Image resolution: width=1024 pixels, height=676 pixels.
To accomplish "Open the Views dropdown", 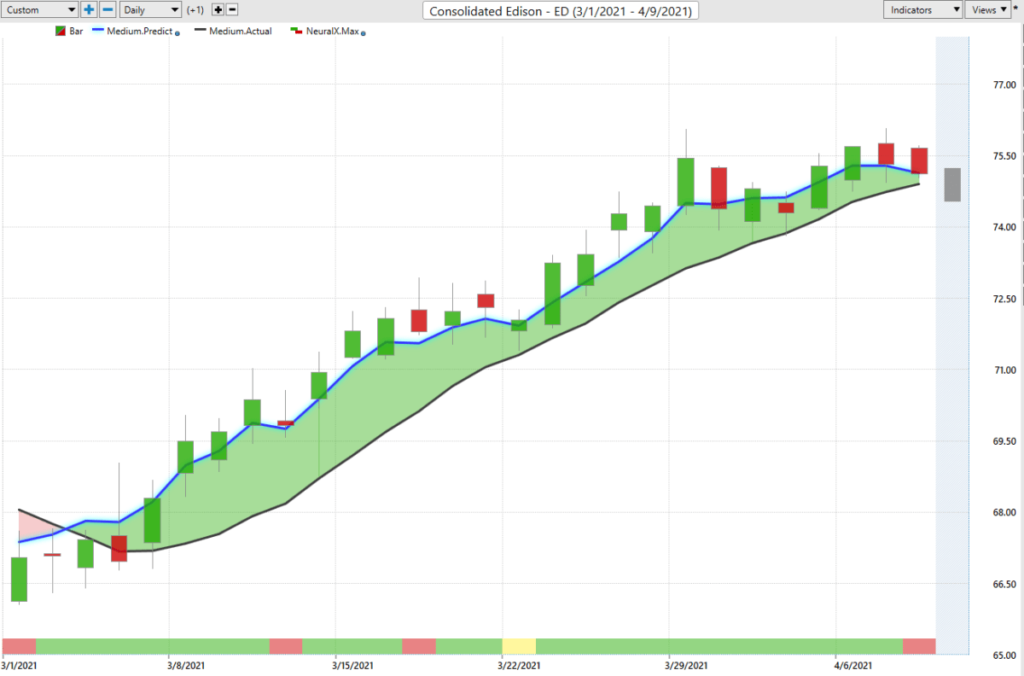I will 989,10.
